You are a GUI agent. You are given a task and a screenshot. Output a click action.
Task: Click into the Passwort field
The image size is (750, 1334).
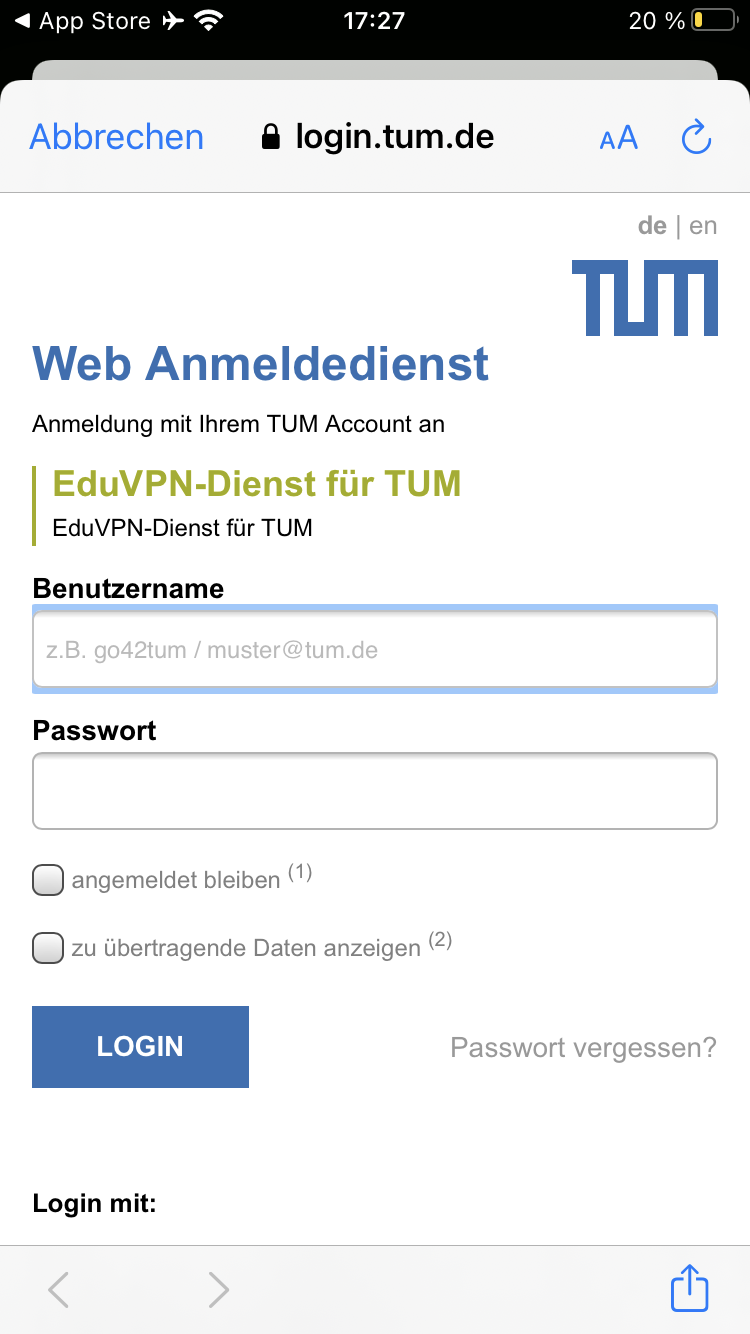point(375,791)
